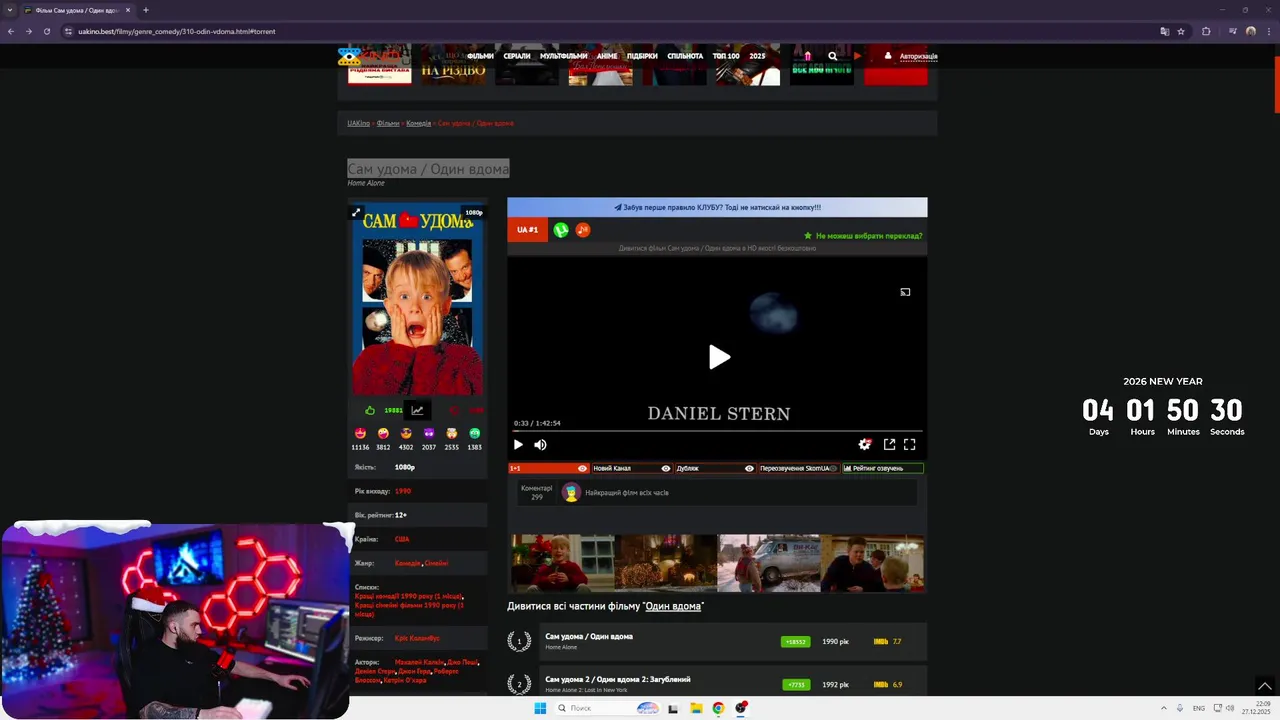Viewport: 1280px width, 720px height.
Task: Toggle the eye icon on 1+1 voiceover
Action: pyautogui.click(x=582, y=468)
